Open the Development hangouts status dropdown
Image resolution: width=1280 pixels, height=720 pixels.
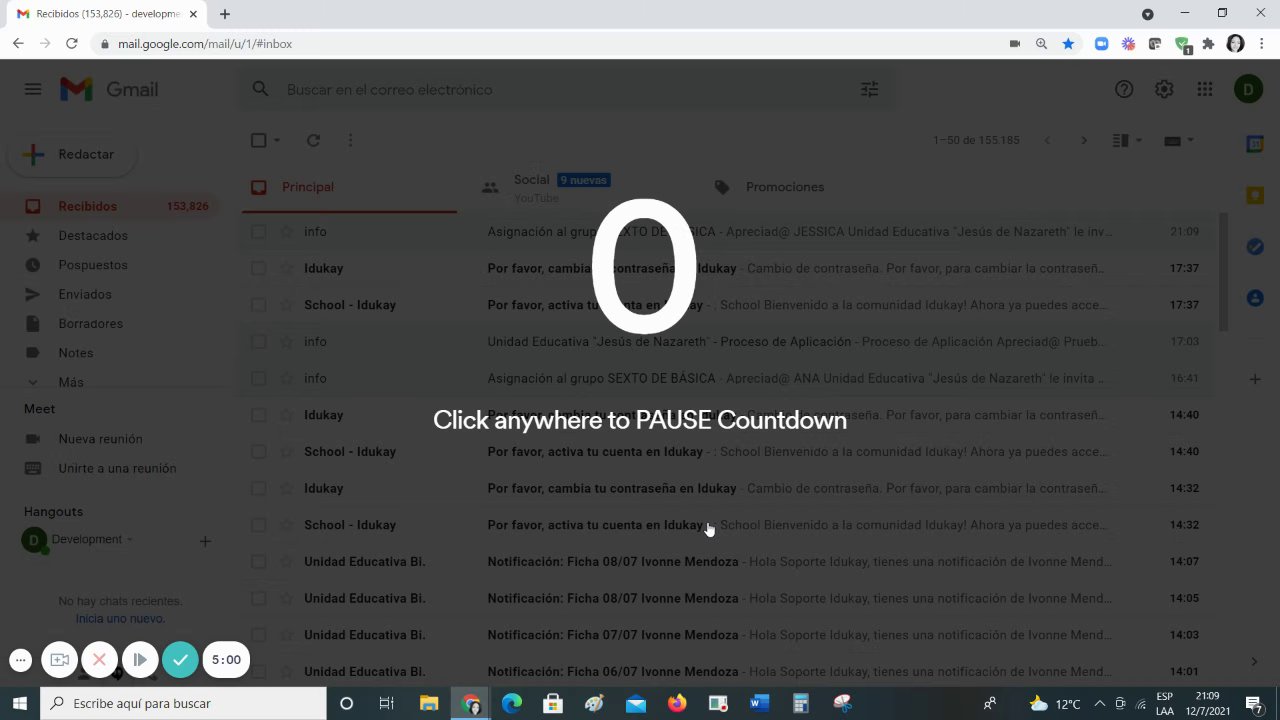point(129,539)
